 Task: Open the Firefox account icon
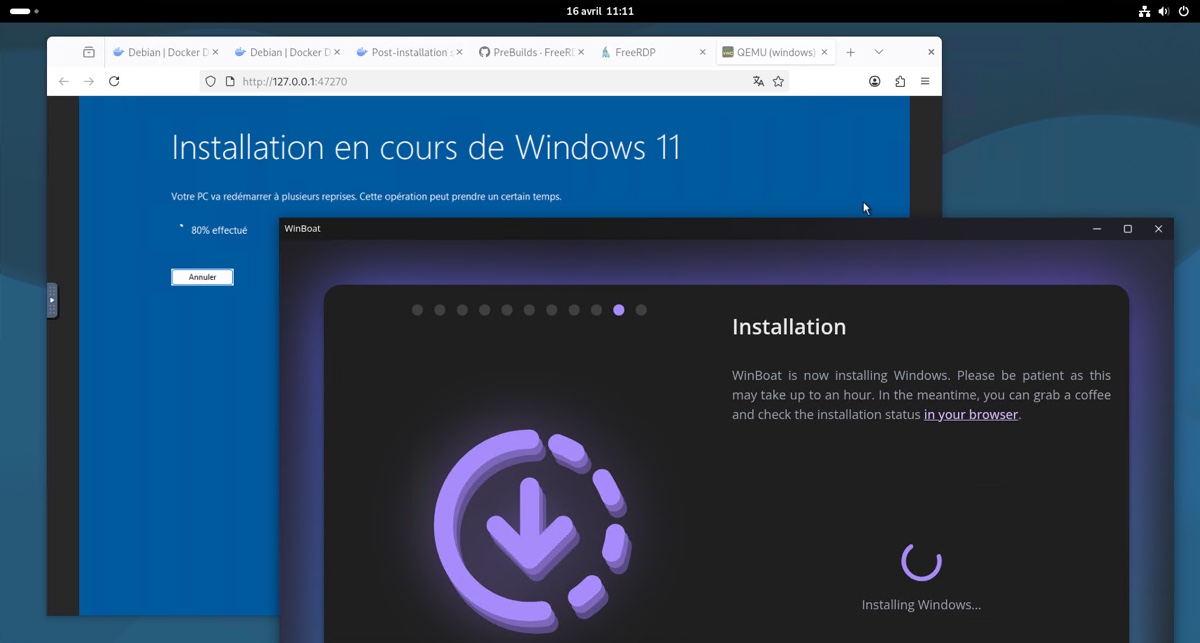click(875, 81)
